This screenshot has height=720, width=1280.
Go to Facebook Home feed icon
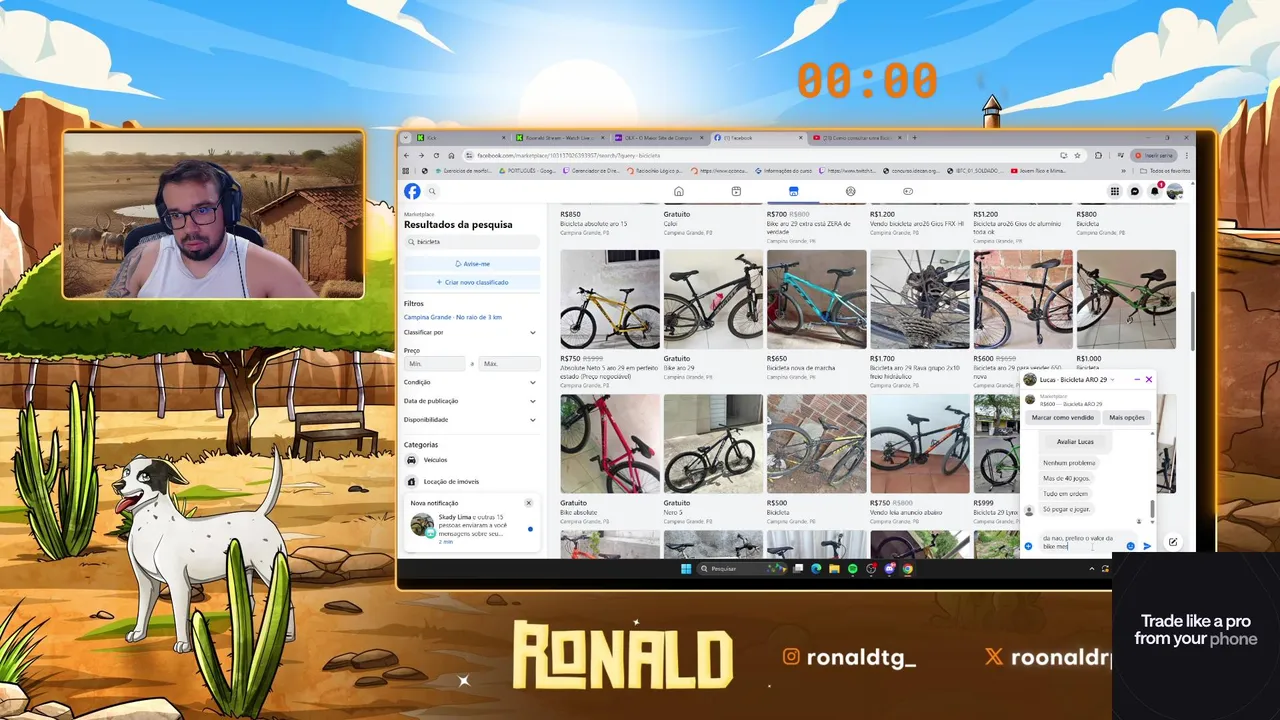point(678,191)
